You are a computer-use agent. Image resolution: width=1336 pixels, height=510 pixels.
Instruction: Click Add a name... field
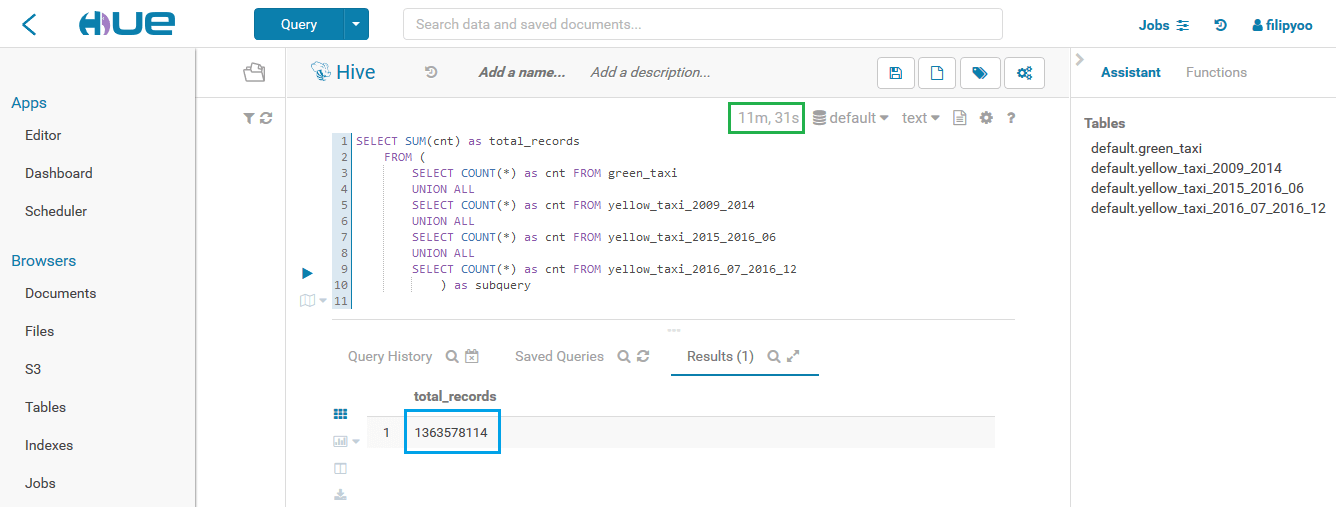click(522, 72)
